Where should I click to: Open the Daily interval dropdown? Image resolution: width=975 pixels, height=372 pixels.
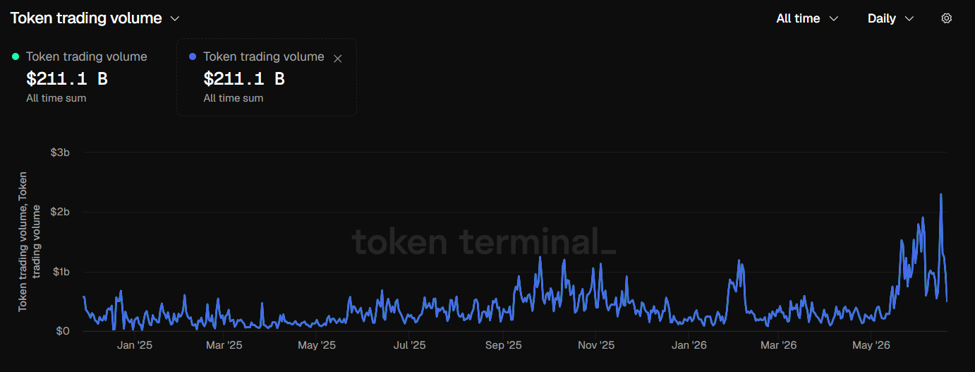890,19
